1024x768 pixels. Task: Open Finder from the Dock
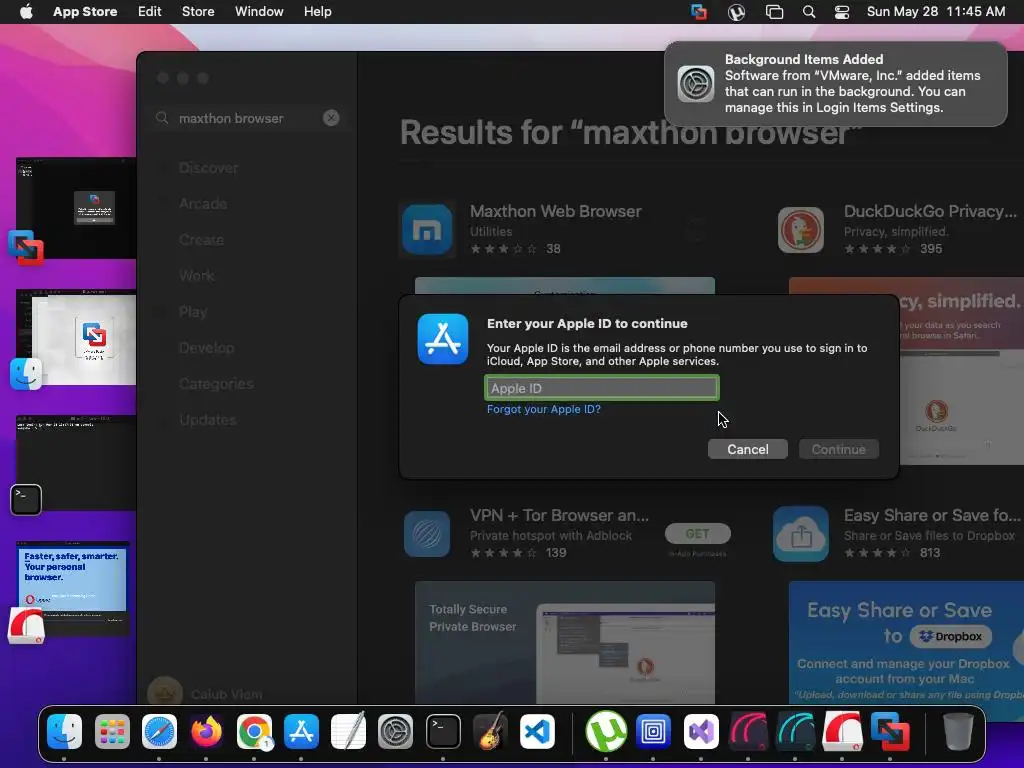[65, 731]
